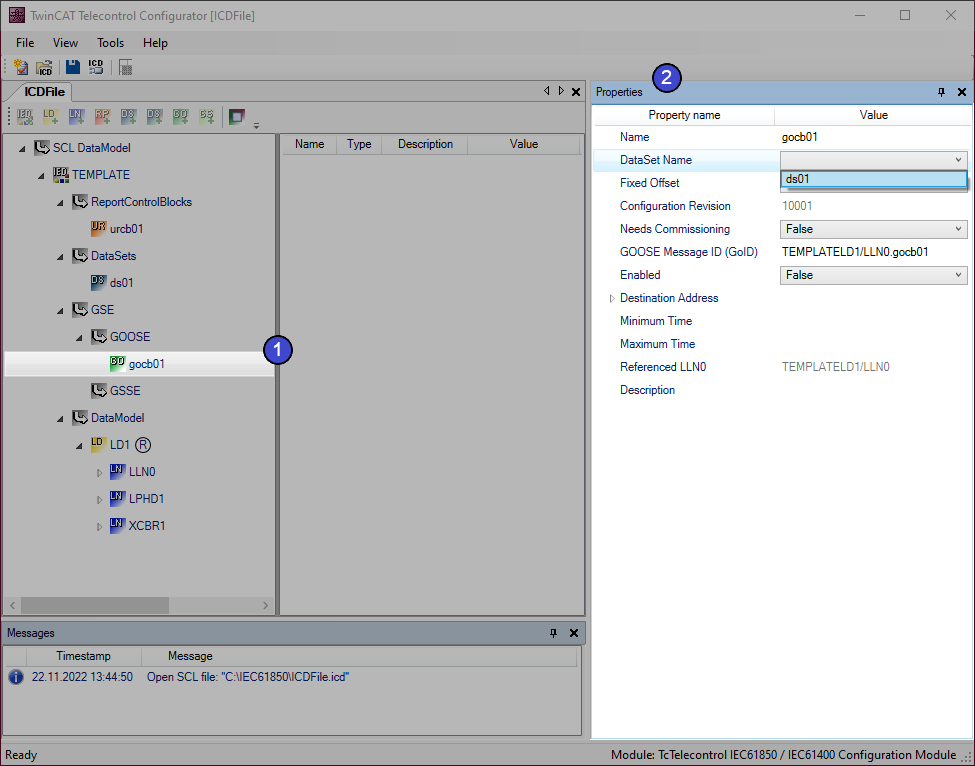This screenshot has width=975, height=766.
Task: Click the left tab scroll arrow
Action: coord(547,91)
